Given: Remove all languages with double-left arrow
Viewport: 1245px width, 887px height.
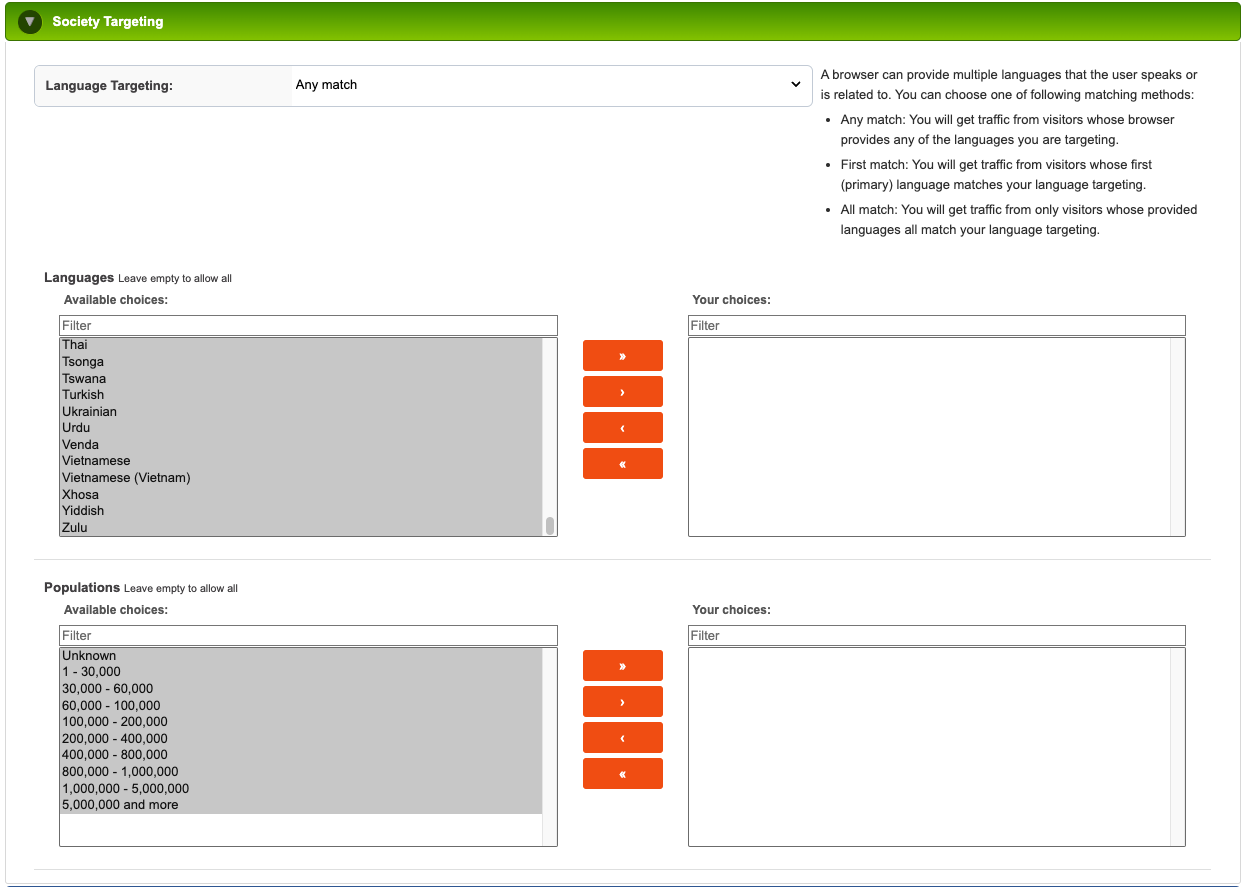Looking at the screenshot, I should [x=622, y=464].
